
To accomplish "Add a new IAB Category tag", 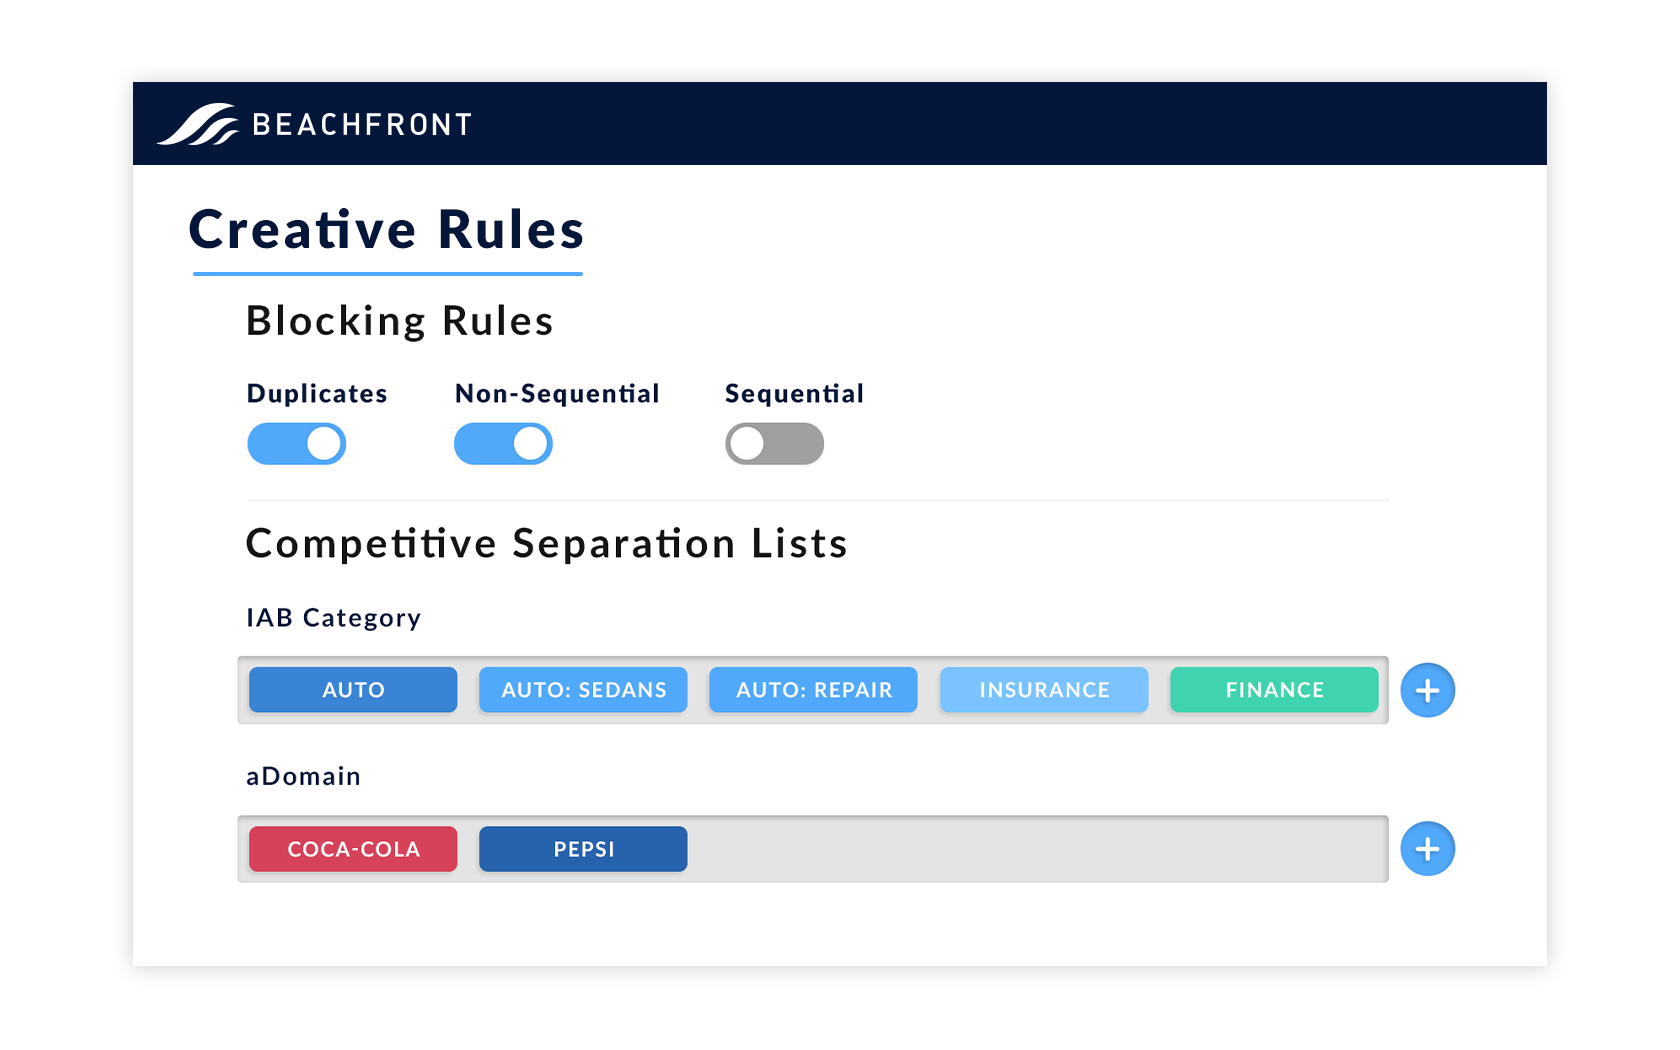I will [1427, 690].
